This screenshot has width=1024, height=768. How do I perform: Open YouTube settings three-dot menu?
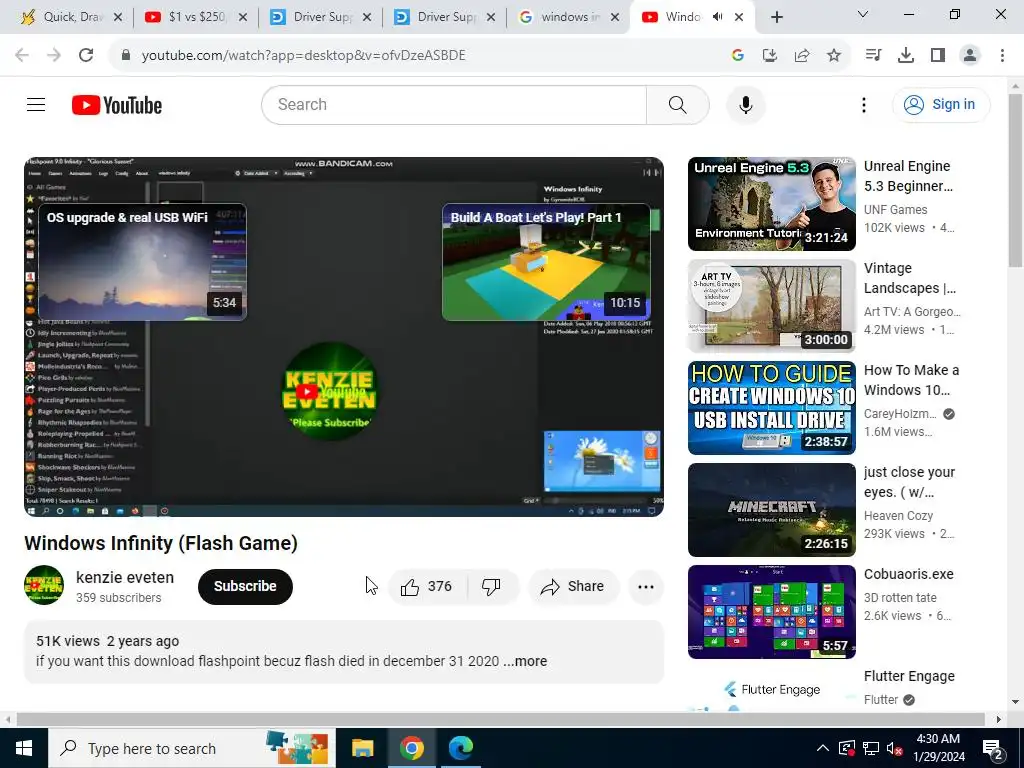coord(863,104)
